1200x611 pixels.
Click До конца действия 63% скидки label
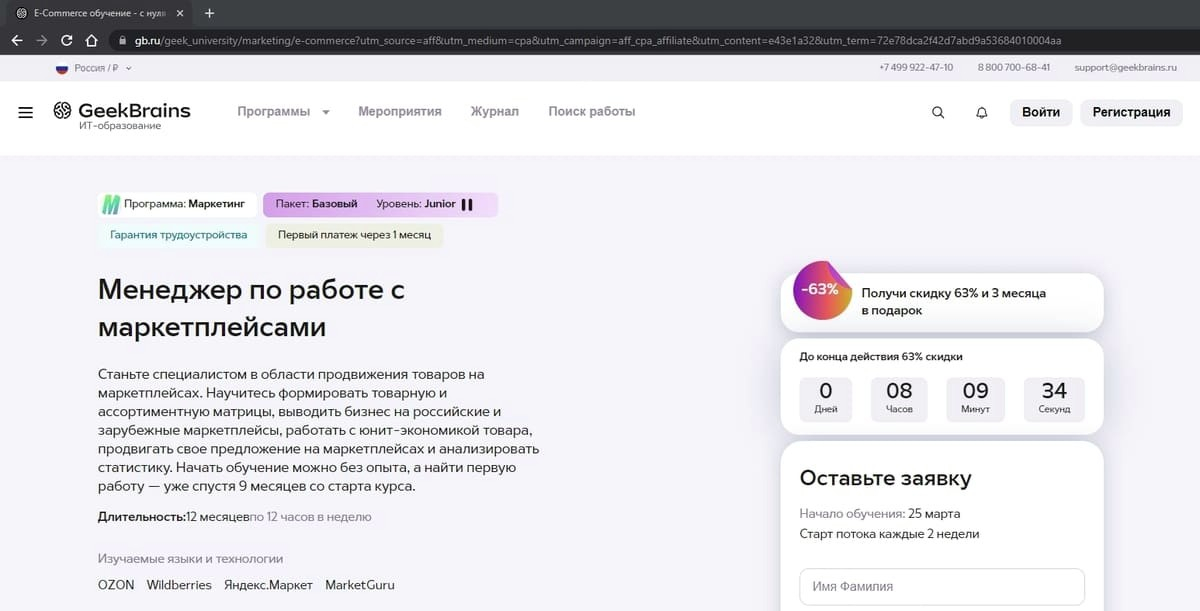coord(881,356)
